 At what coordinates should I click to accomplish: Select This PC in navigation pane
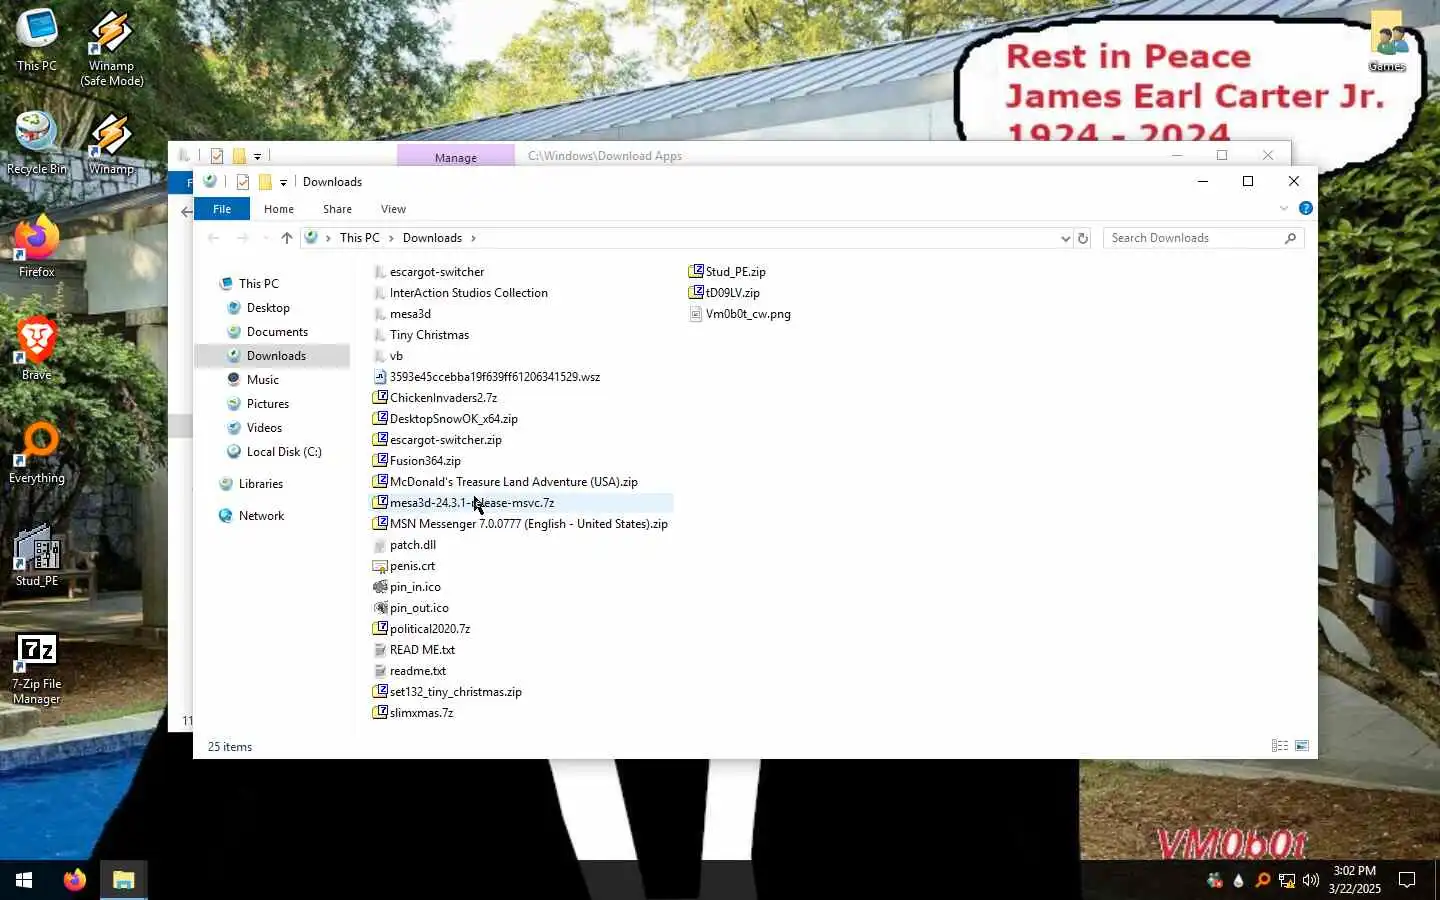[x=258, y=284]
